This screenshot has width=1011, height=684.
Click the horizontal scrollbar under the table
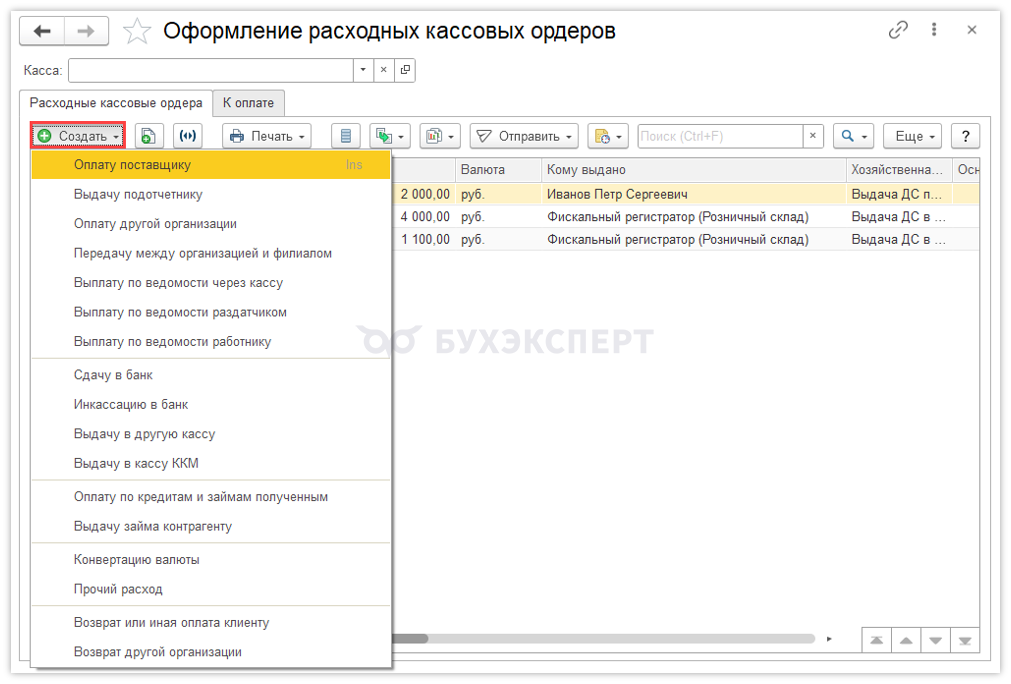click(600, 638)
